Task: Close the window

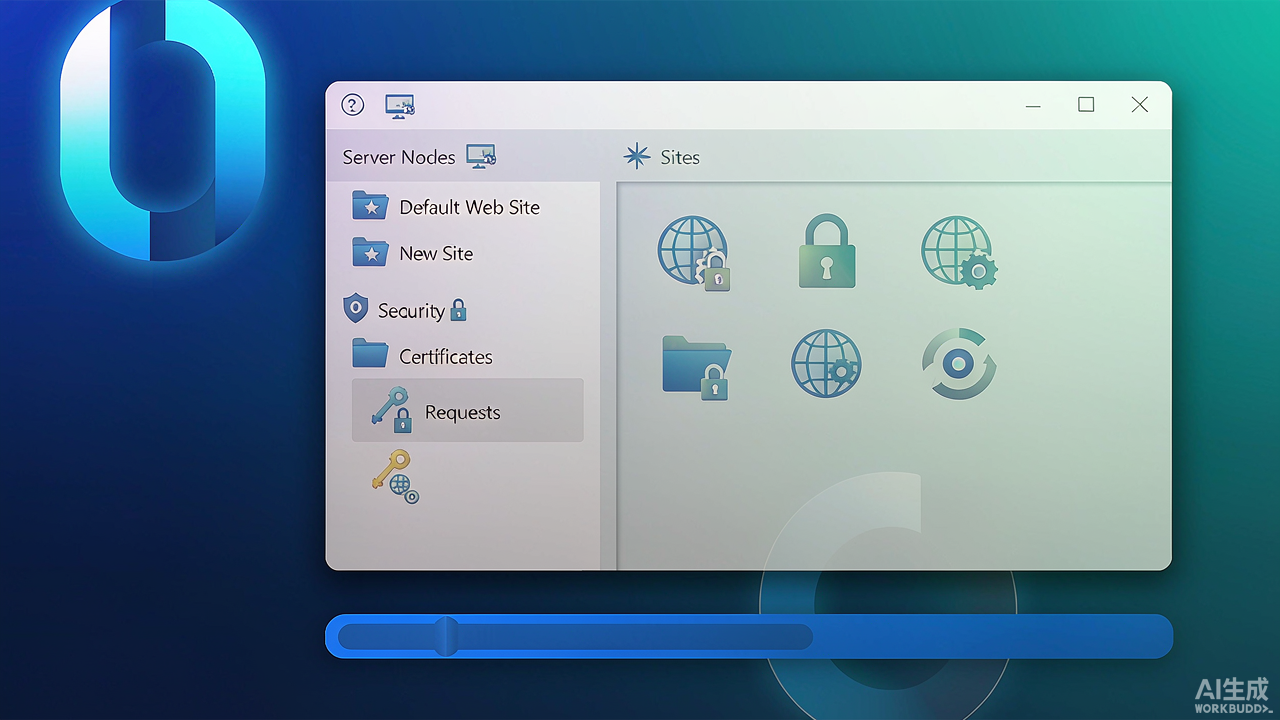Action: (1139, 105)
